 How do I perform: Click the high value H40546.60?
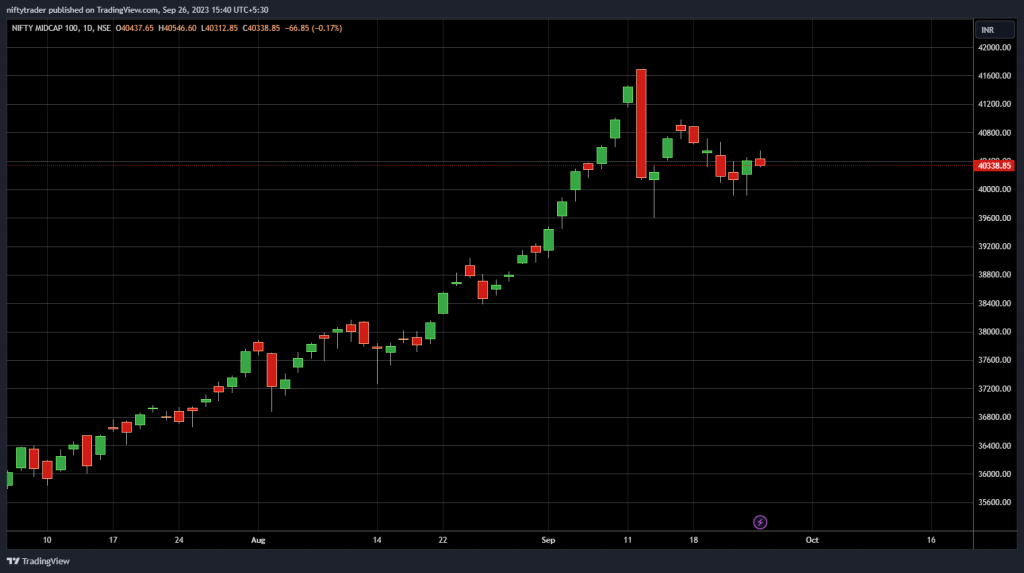pos(177,28)
